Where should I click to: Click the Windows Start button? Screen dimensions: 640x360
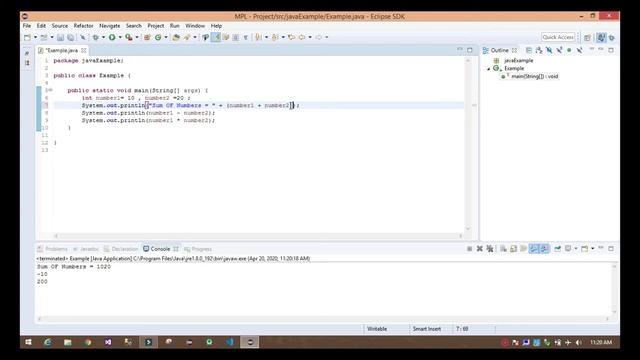pyautogui.click(x=28, y=342)
